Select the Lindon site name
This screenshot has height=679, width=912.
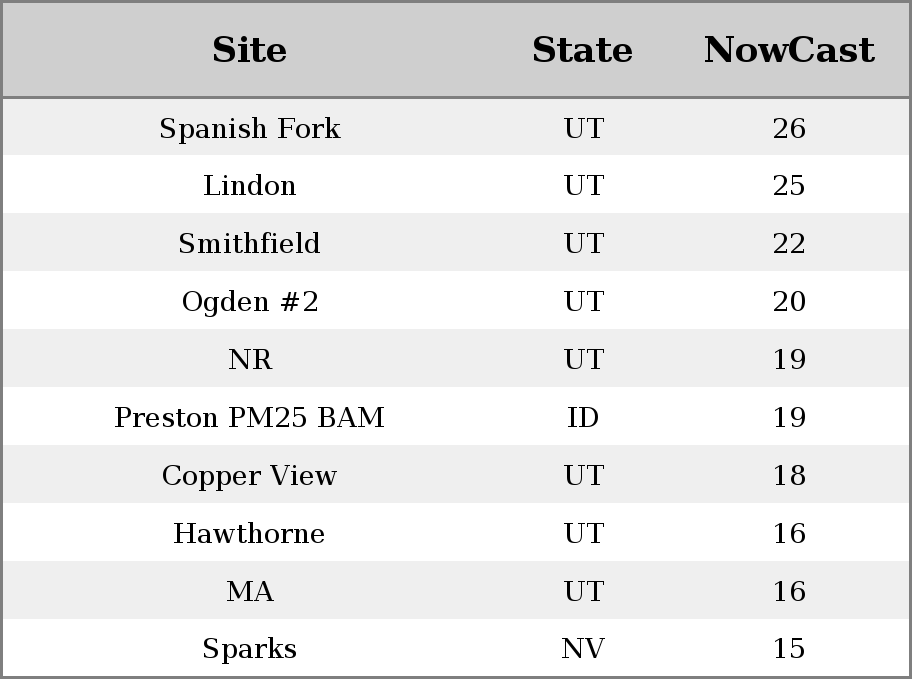pos(249,186)
